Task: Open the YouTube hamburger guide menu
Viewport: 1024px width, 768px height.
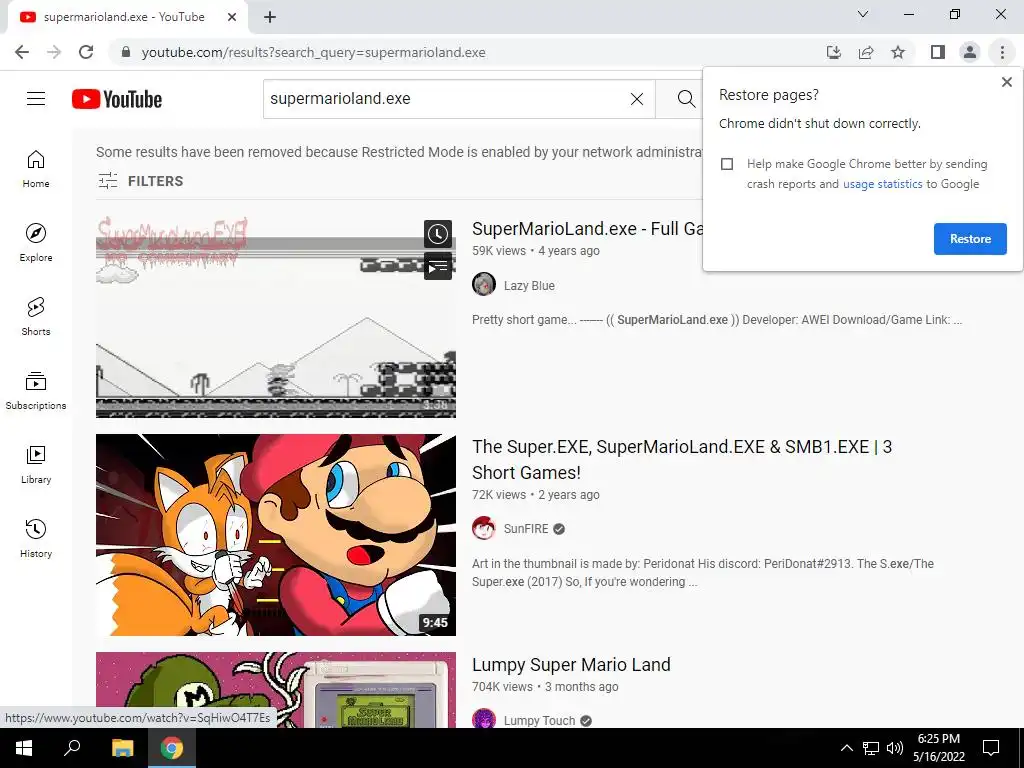Action: 36,99
